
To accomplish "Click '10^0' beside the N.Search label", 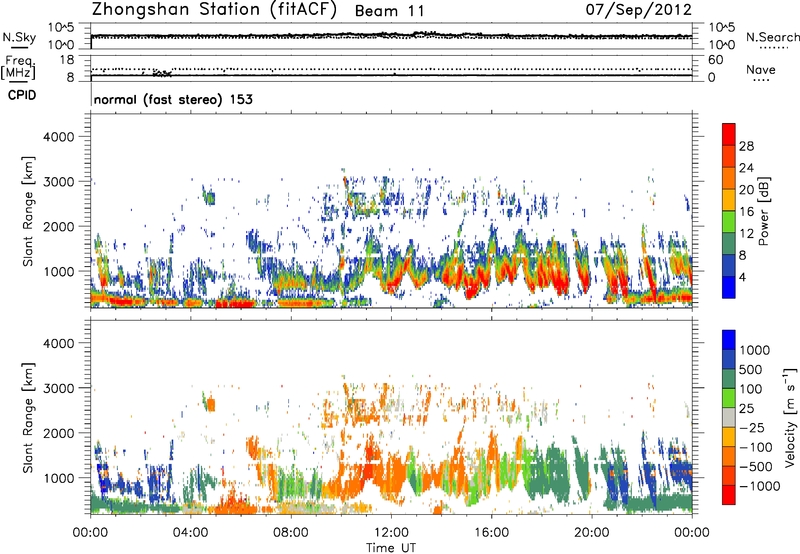I will 721,45.
